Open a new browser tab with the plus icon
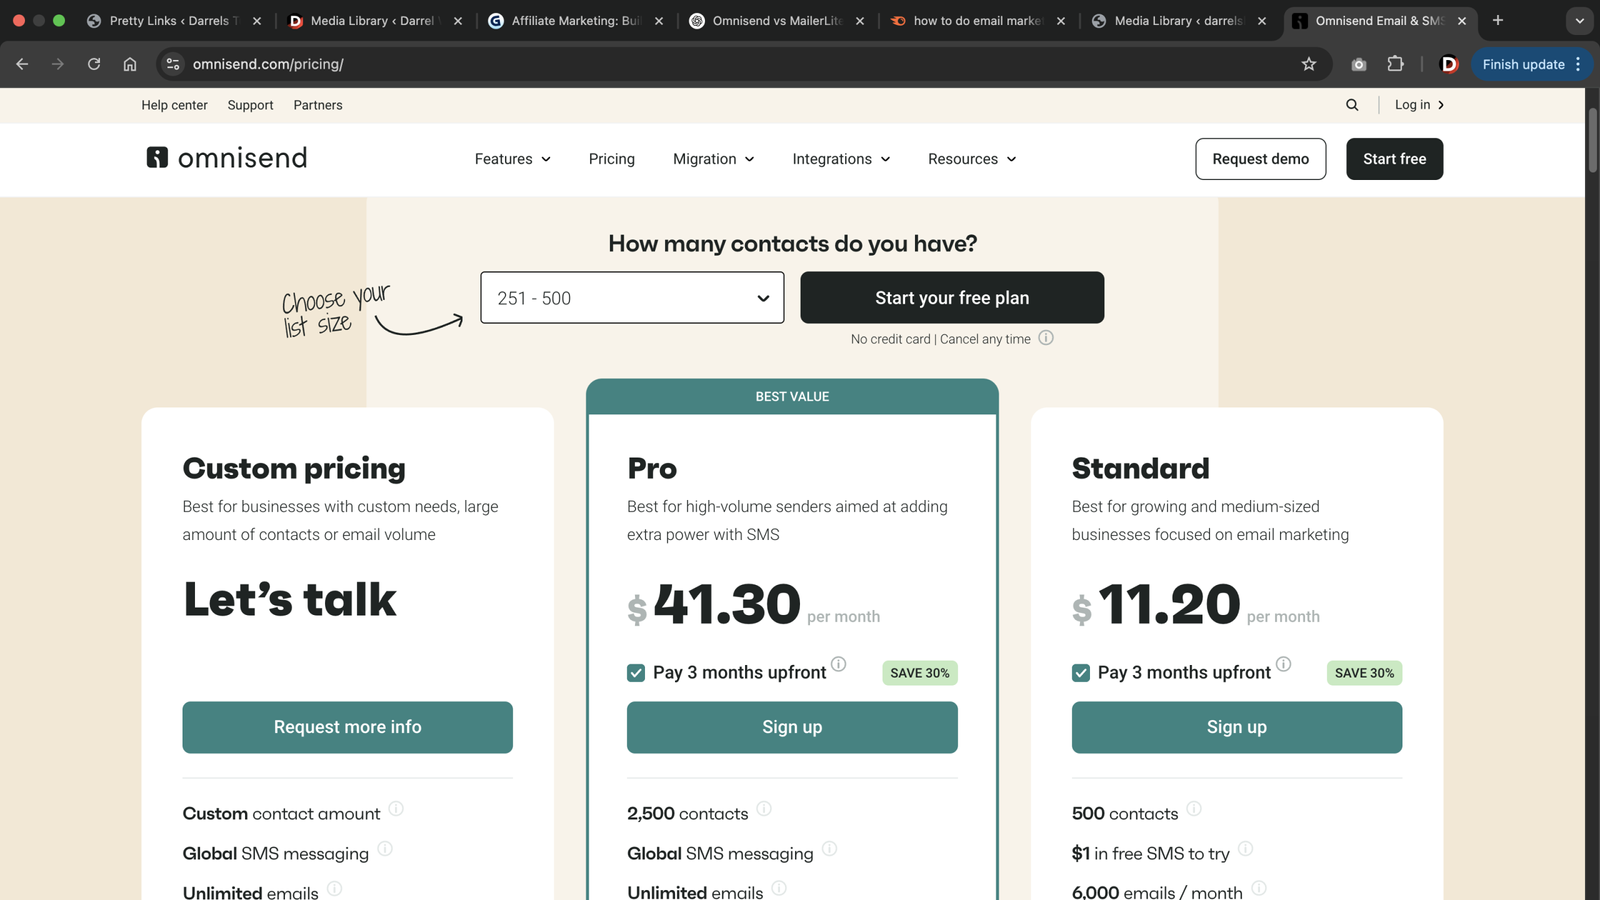 [x=1498, y=20]
